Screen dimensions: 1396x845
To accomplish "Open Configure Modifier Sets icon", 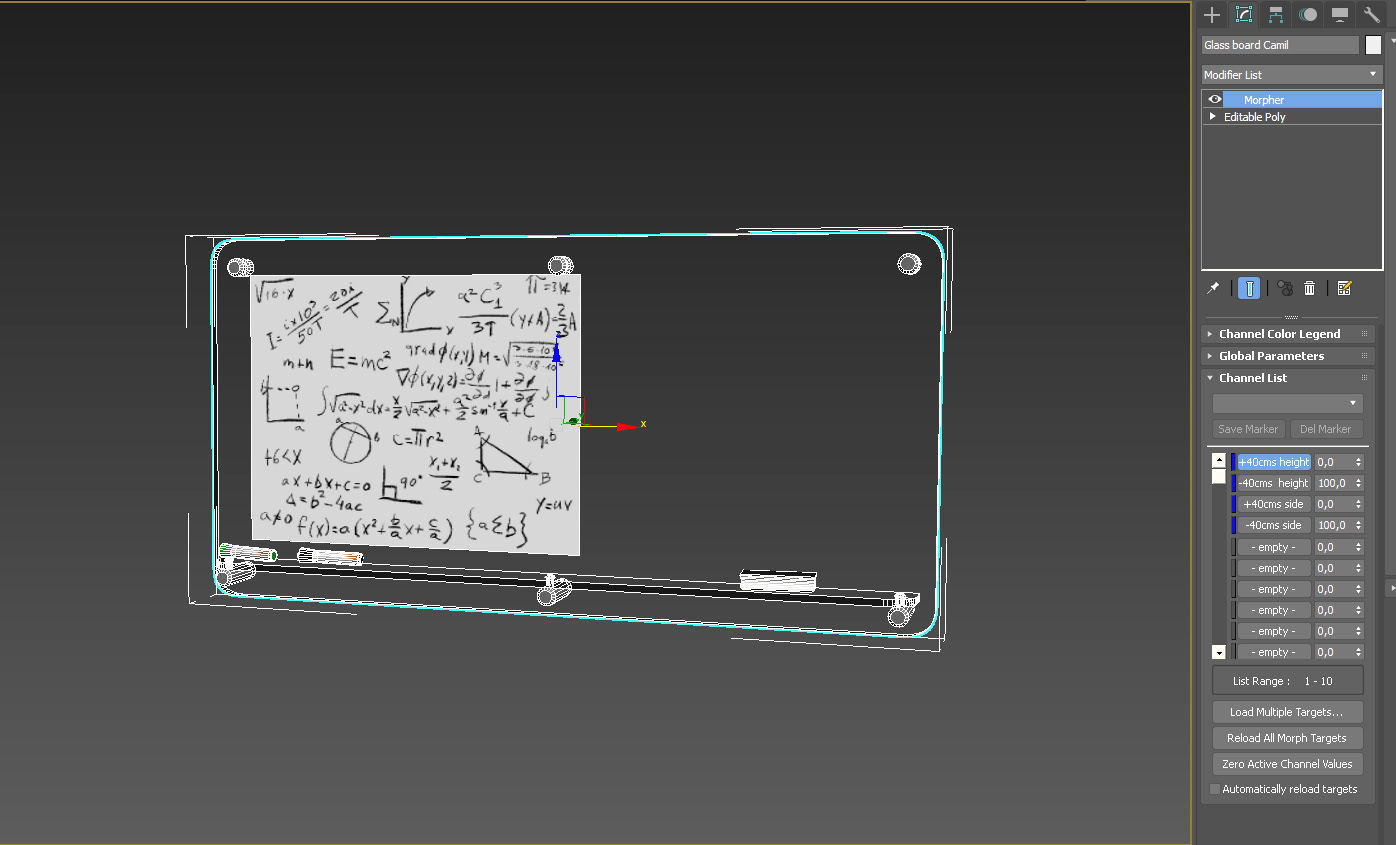I will tap(1344, 288).
